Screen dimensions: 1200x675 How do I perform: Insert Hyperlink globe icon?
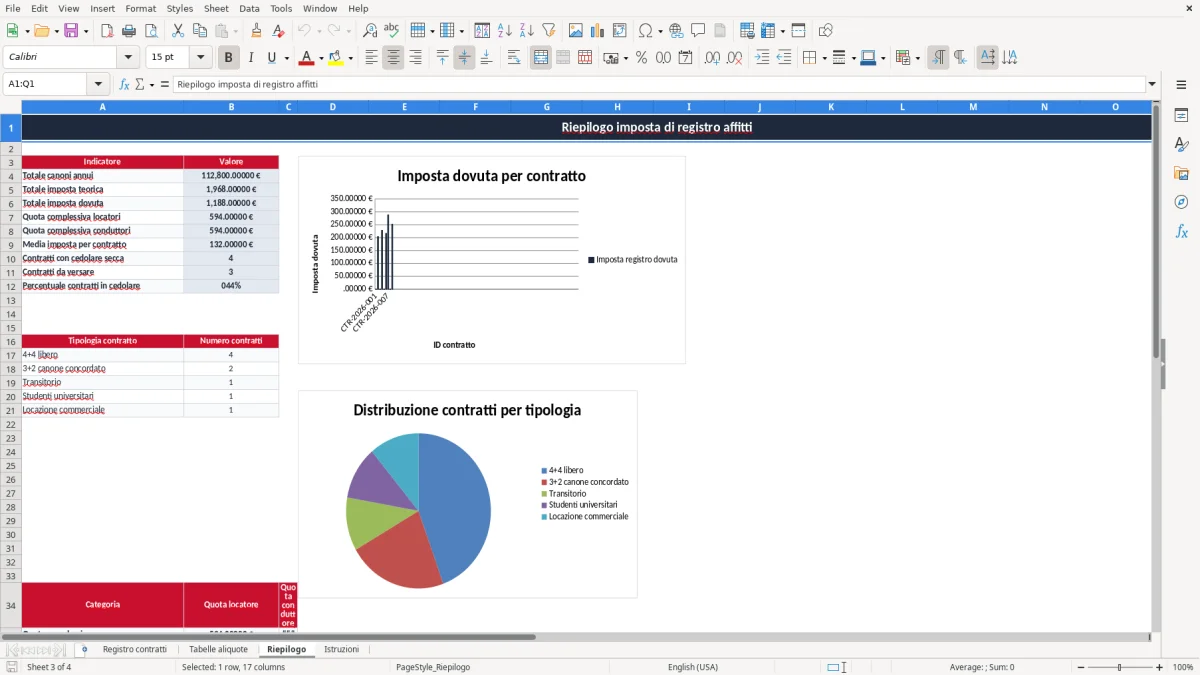coord(677,31)
